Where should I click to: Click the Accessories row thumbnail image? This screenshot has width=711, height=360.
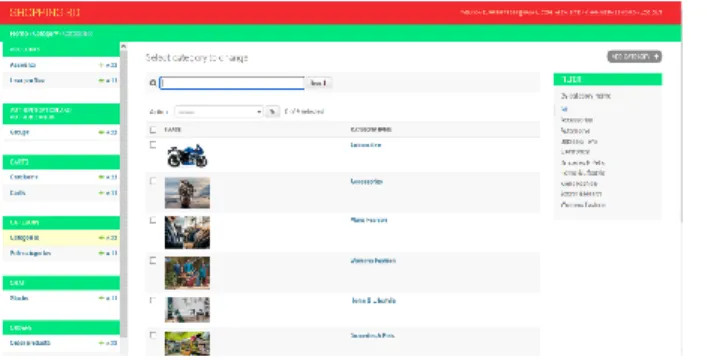pyautogui.click(x=187, y=193)
